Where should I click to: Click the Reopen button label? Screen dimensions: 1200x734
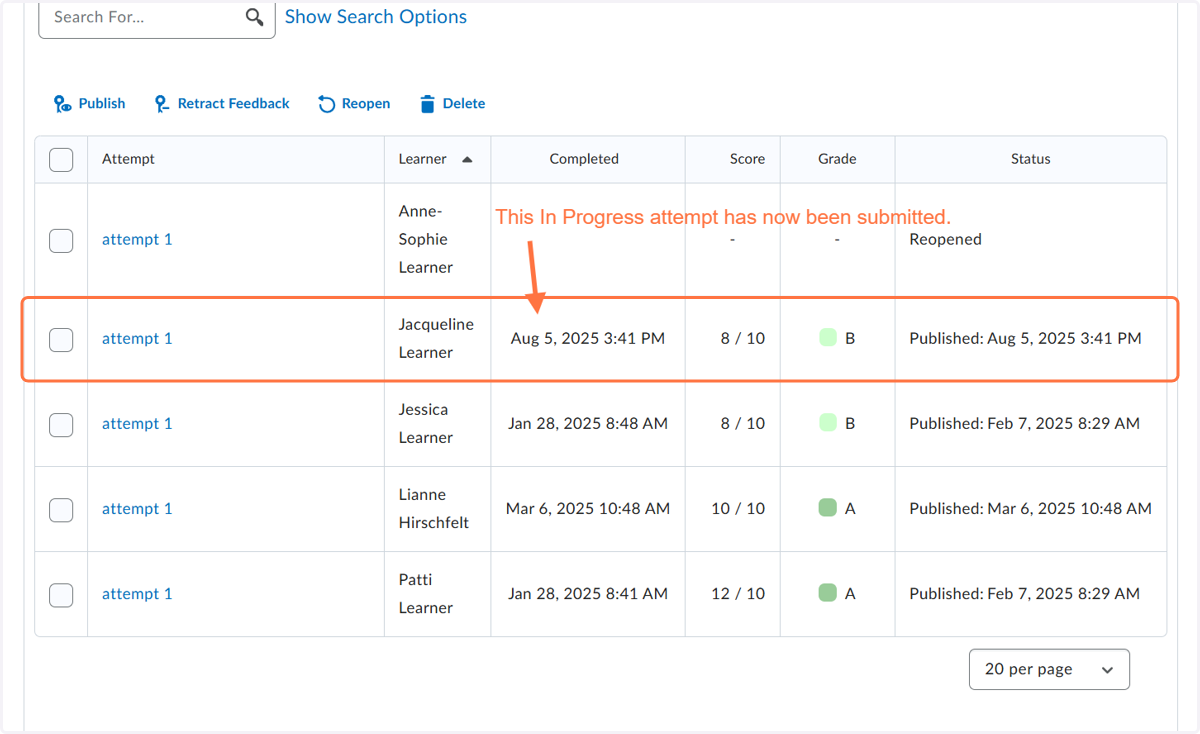point(366,104)
